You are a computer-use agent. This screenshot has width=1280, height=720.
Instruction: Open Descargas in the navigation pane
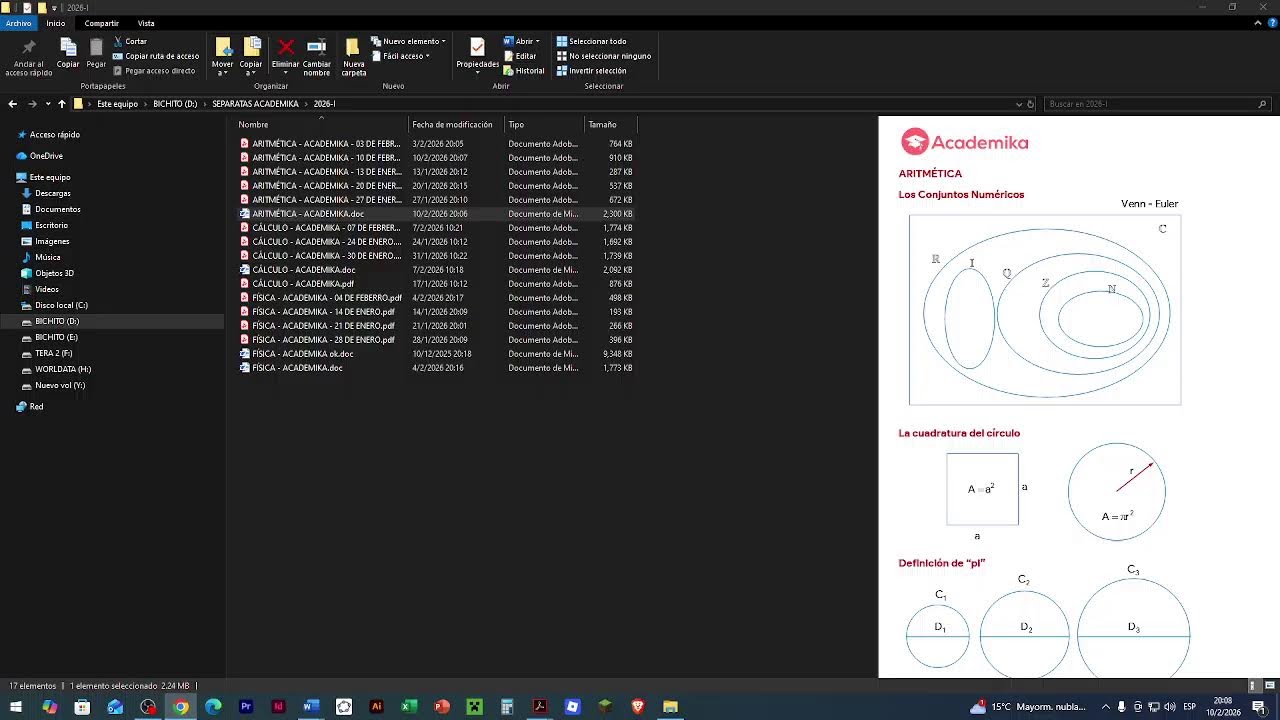(x=53, y=193)
